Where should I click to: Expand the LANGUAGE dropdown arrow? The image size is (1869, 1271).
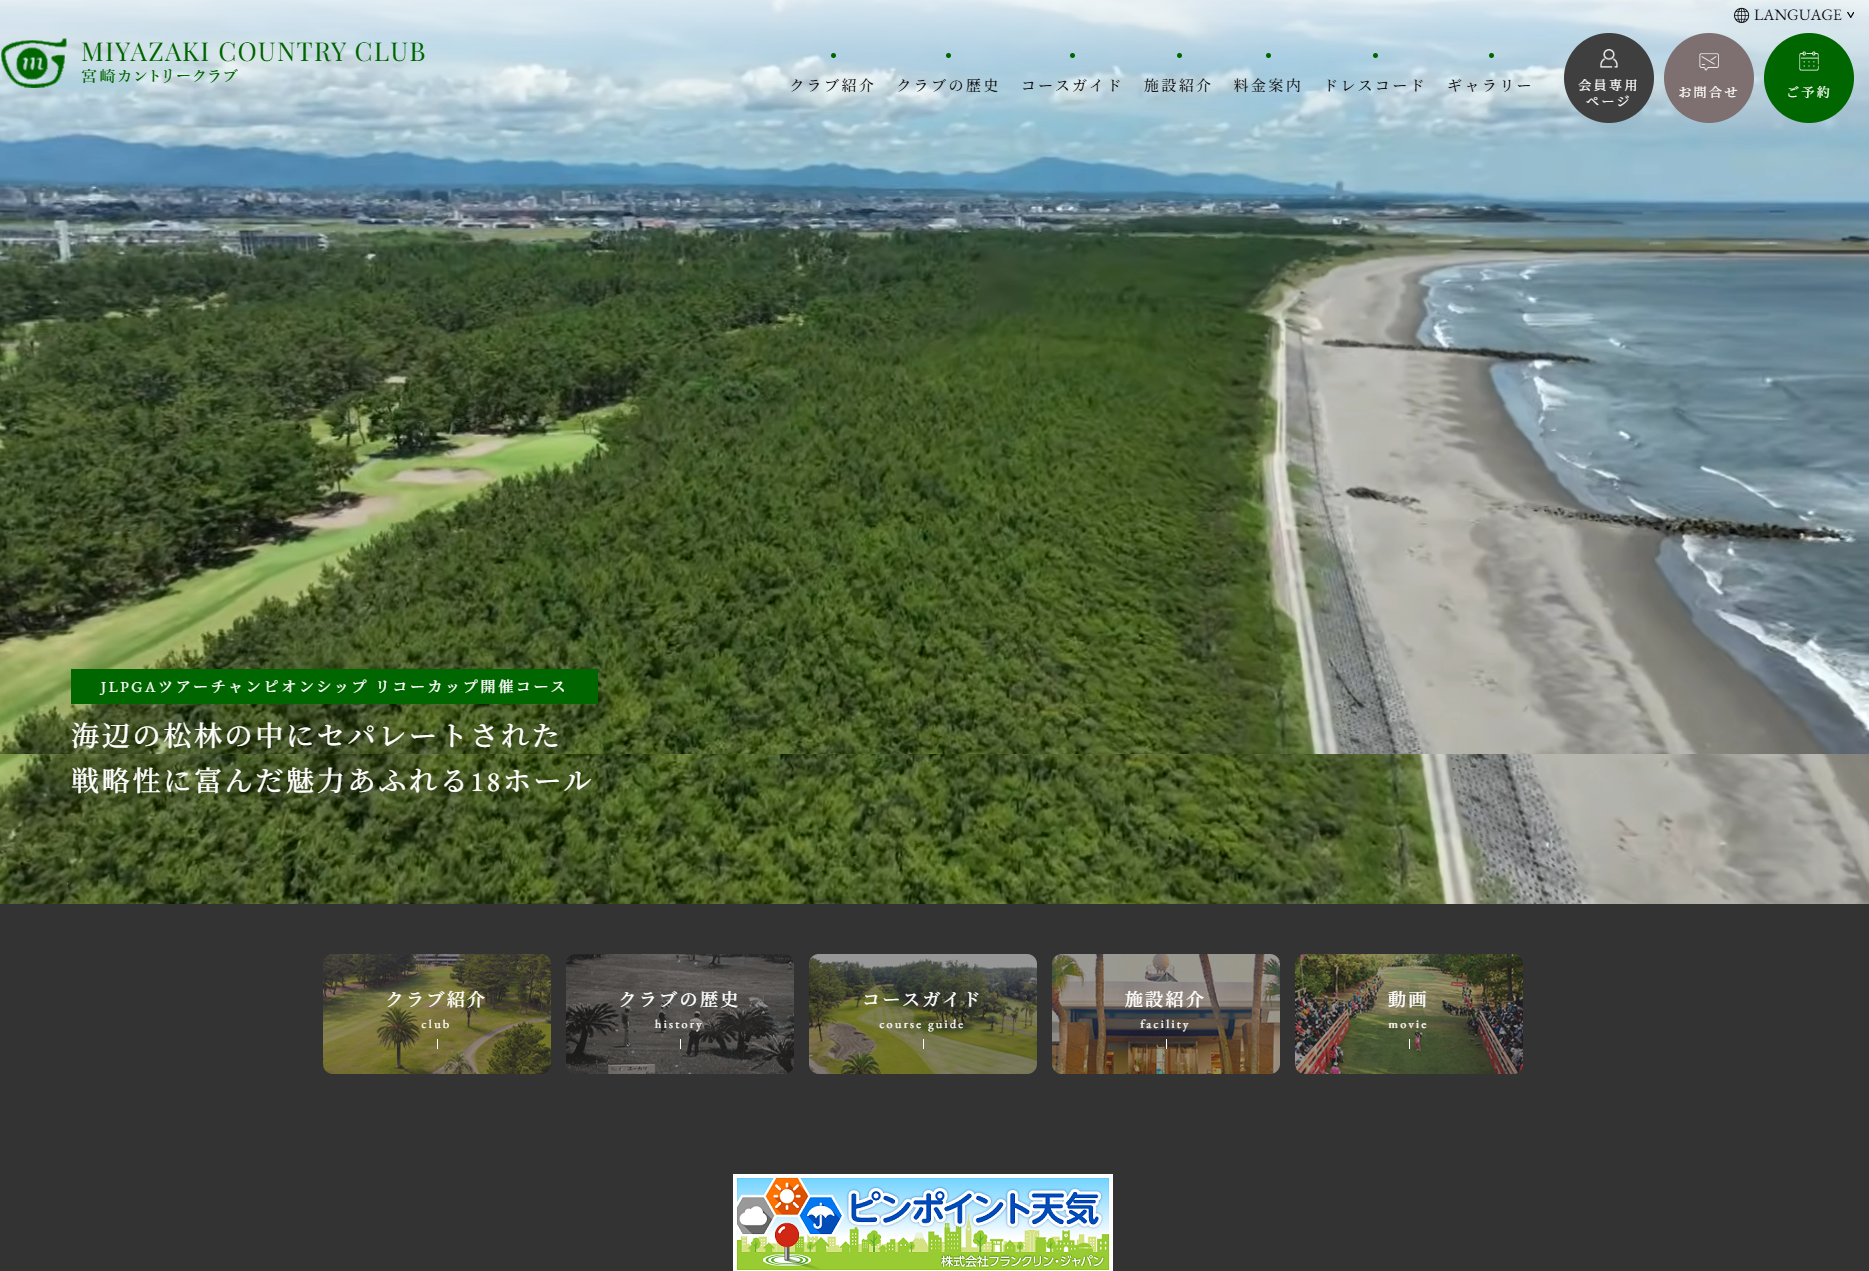[x=1850, y=15]
